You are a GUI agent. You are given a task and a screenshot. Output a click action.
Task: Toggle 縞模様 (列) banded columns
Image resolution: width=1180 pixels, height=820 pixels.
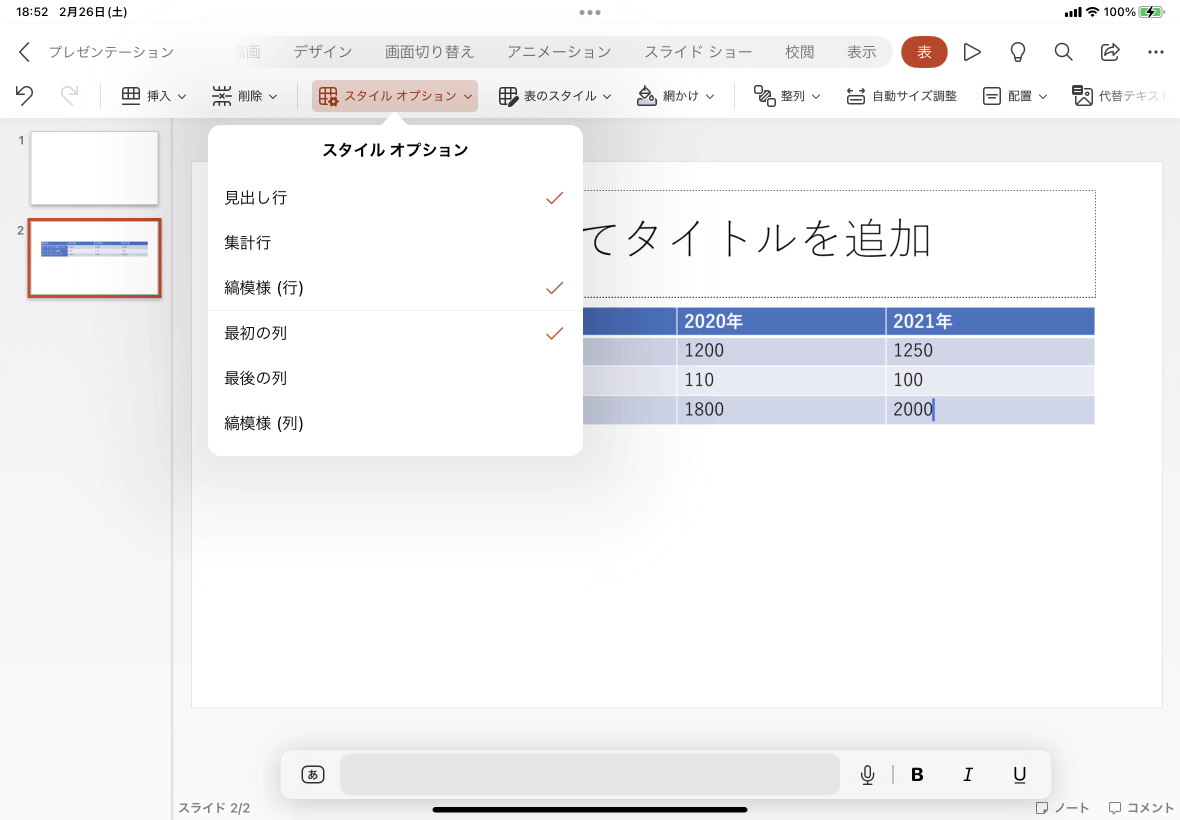(395, 424)
